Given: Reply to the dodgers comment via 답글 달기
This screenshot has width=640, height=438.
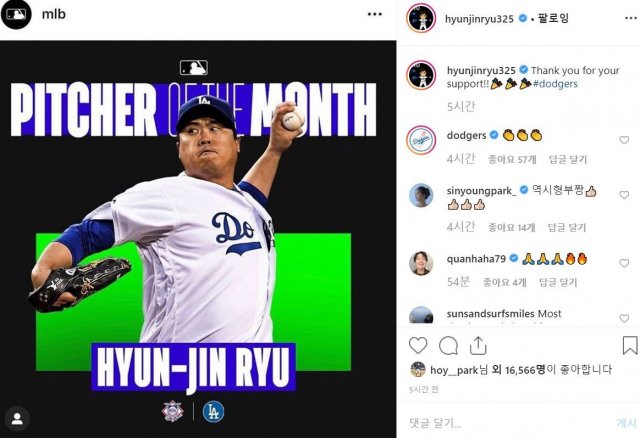Looking at the screenshot, I should coord(568,159).
